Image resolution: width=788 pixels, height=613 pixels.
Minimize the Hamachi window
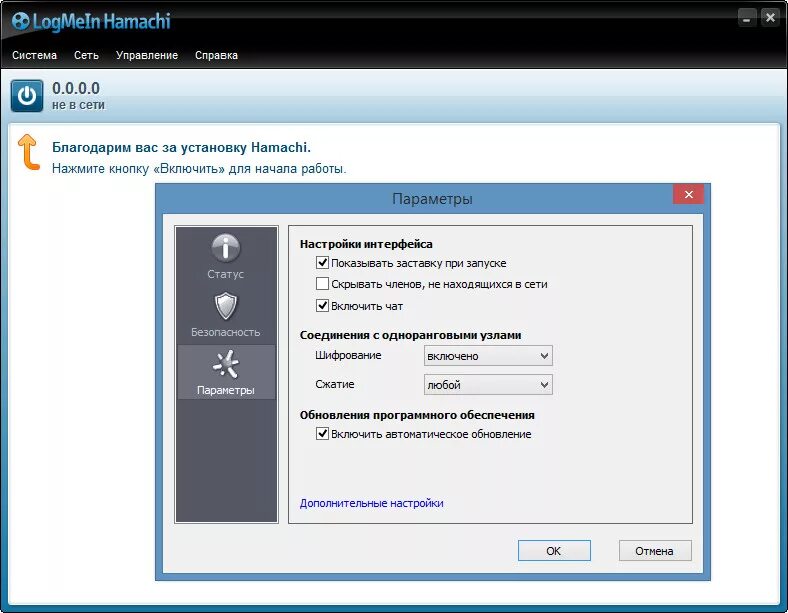(x=747, y=18)
